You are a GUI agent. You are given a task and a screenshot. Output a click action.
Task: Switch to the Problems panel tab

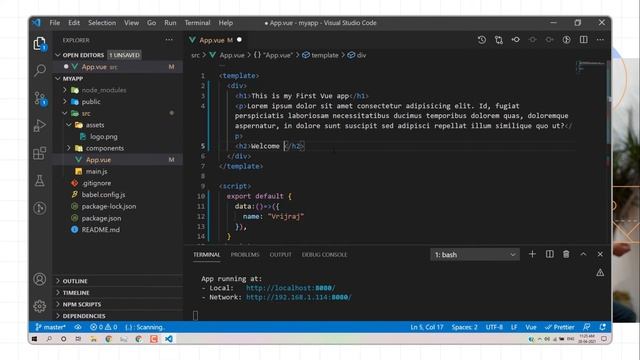pos(245,254)
